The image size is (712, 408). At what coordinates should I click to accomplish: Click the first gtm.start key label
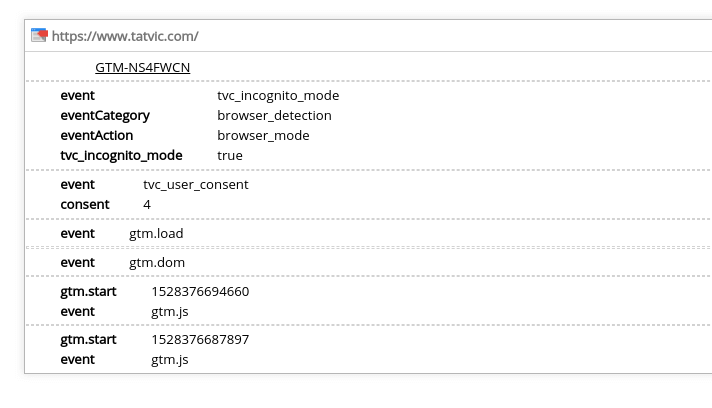(x=89, y=292)
